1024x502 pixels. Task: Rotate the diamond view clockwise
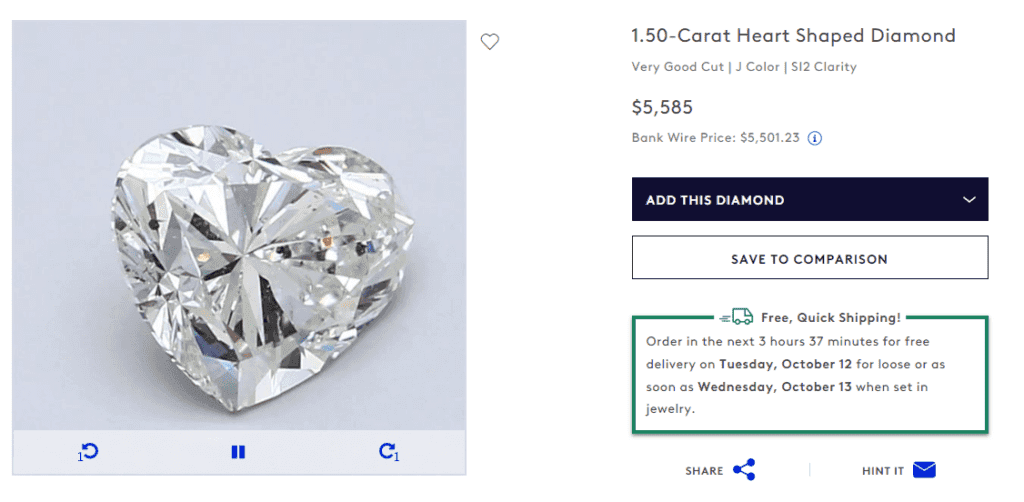[x=389, y=452]
